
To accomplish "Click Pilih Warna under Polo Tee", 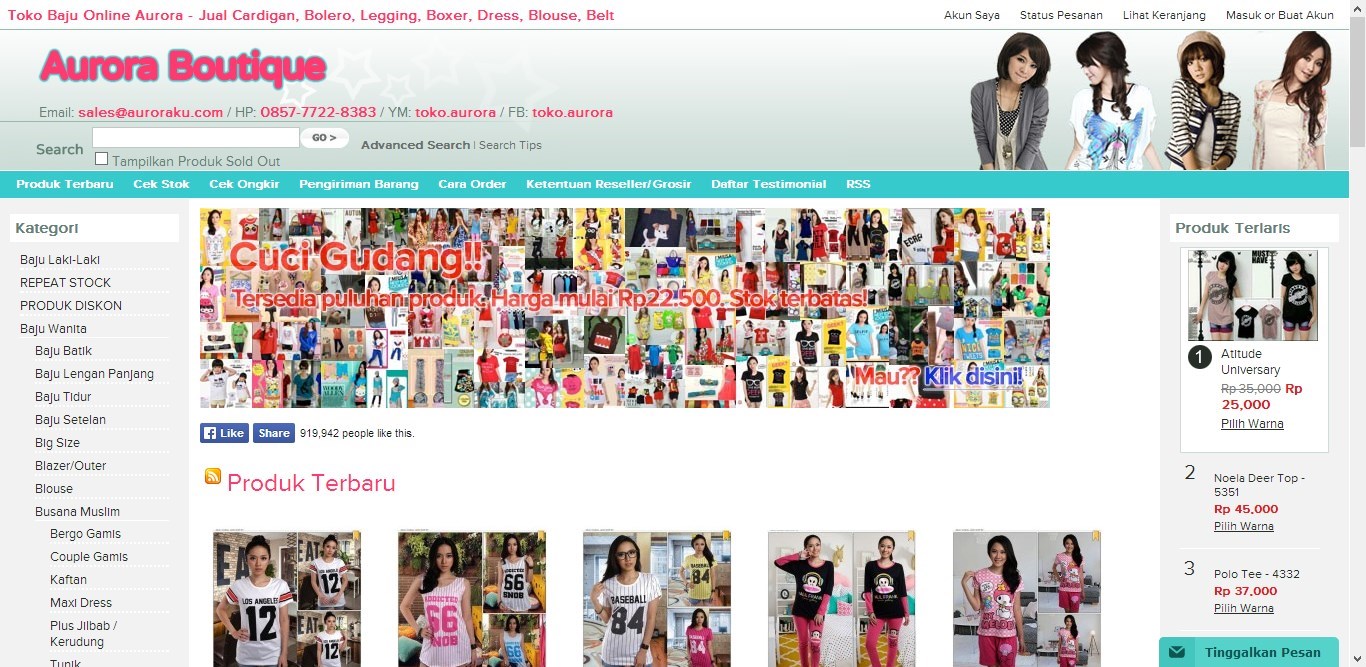I will (1244, 608).
